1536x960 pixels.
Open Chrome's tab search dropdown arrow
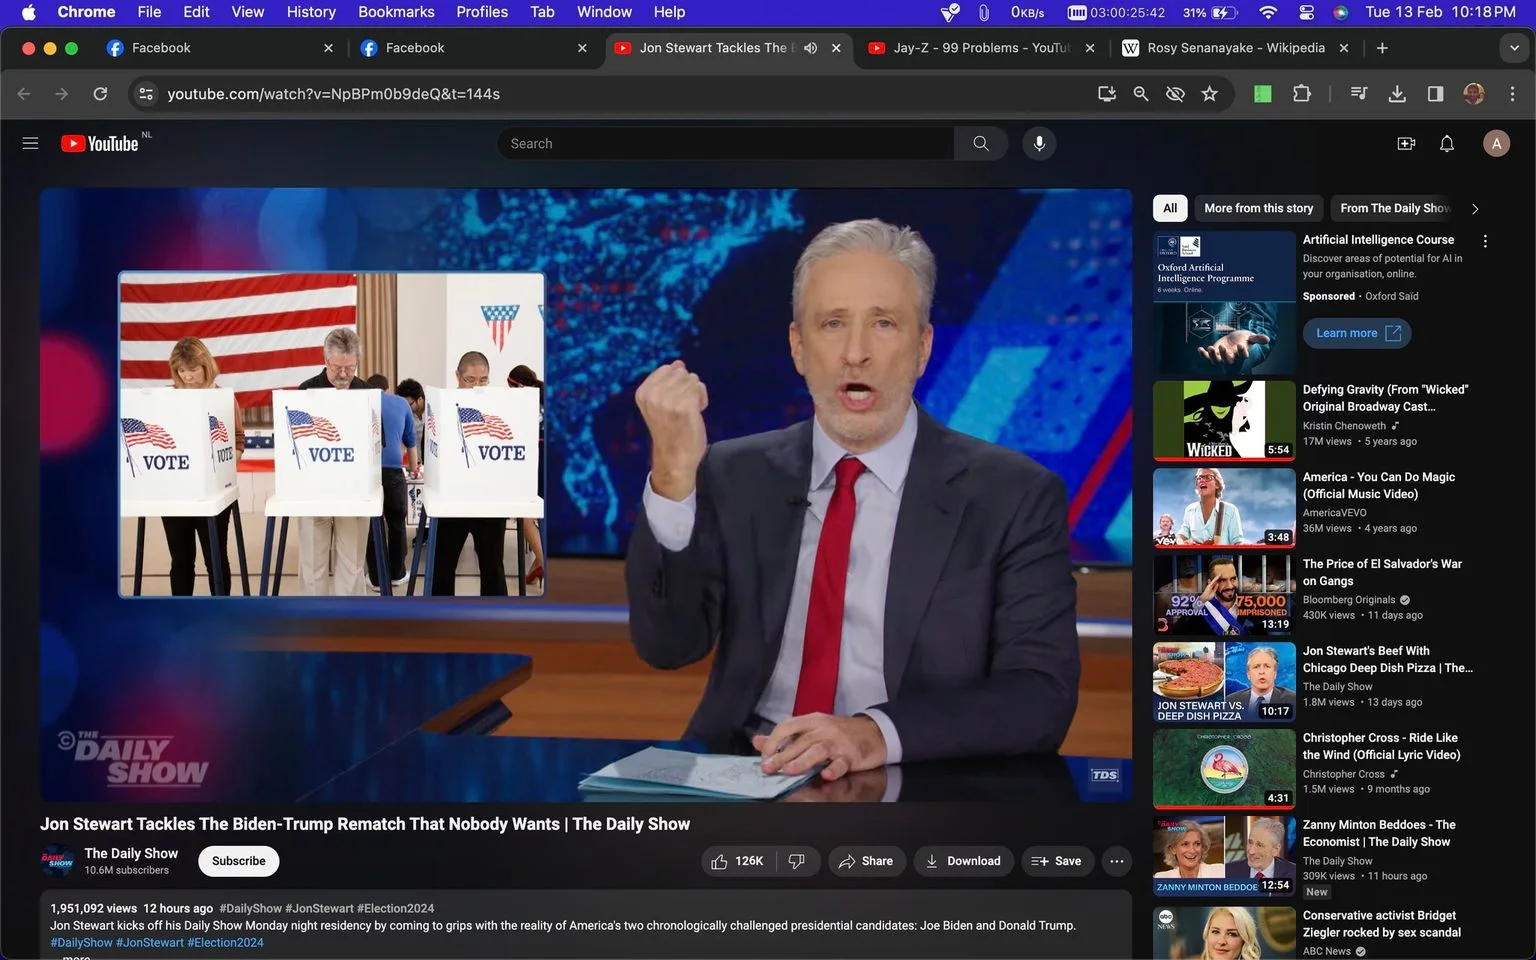point(1513,48)
